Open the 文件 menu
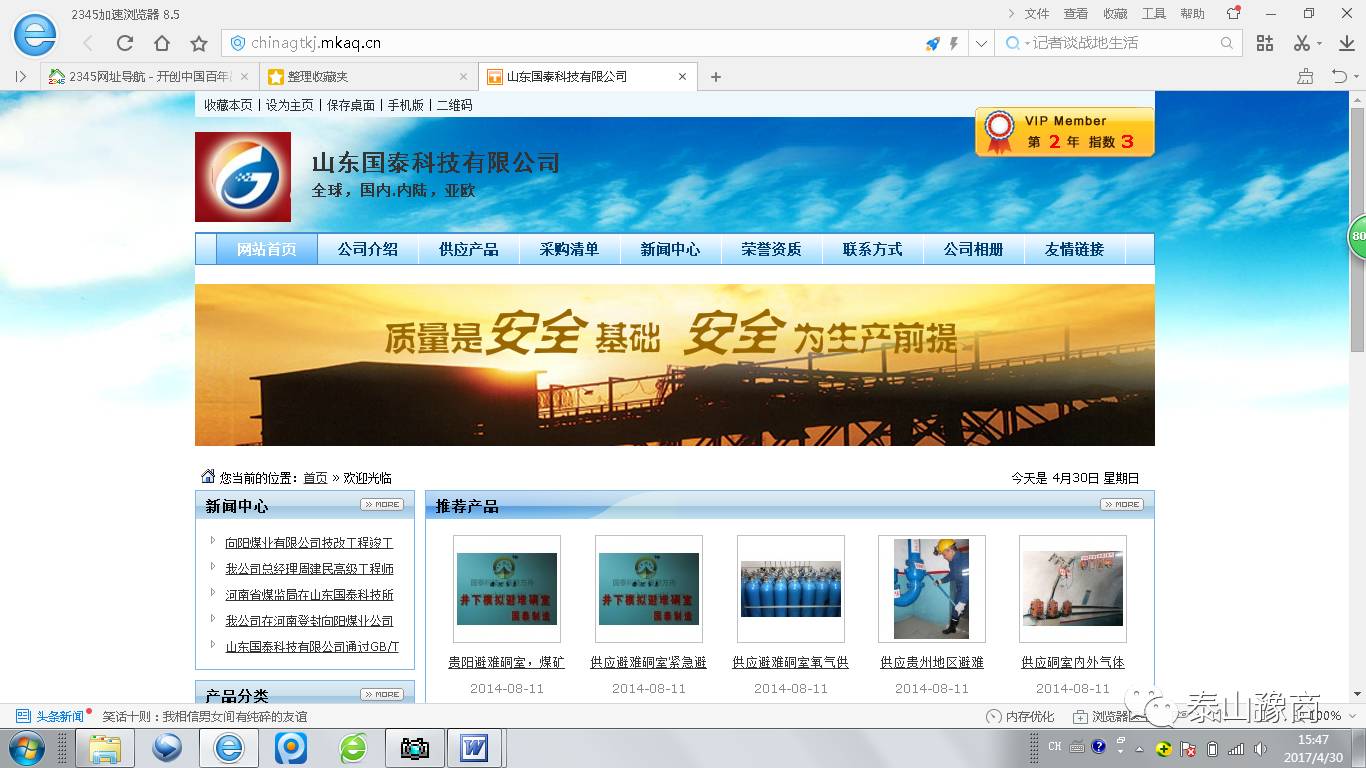 coord(1037,13)
